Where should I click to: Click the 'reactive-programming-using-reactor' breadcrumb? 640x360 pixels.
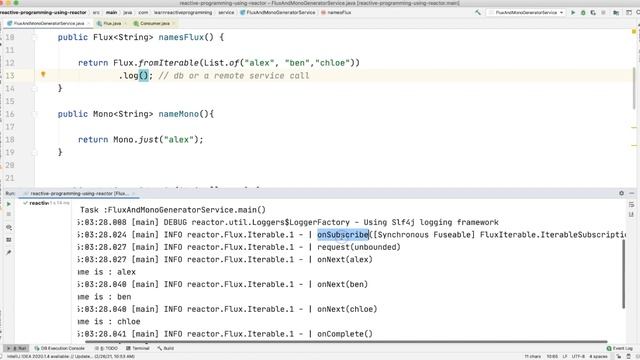(x=43, y=13)
